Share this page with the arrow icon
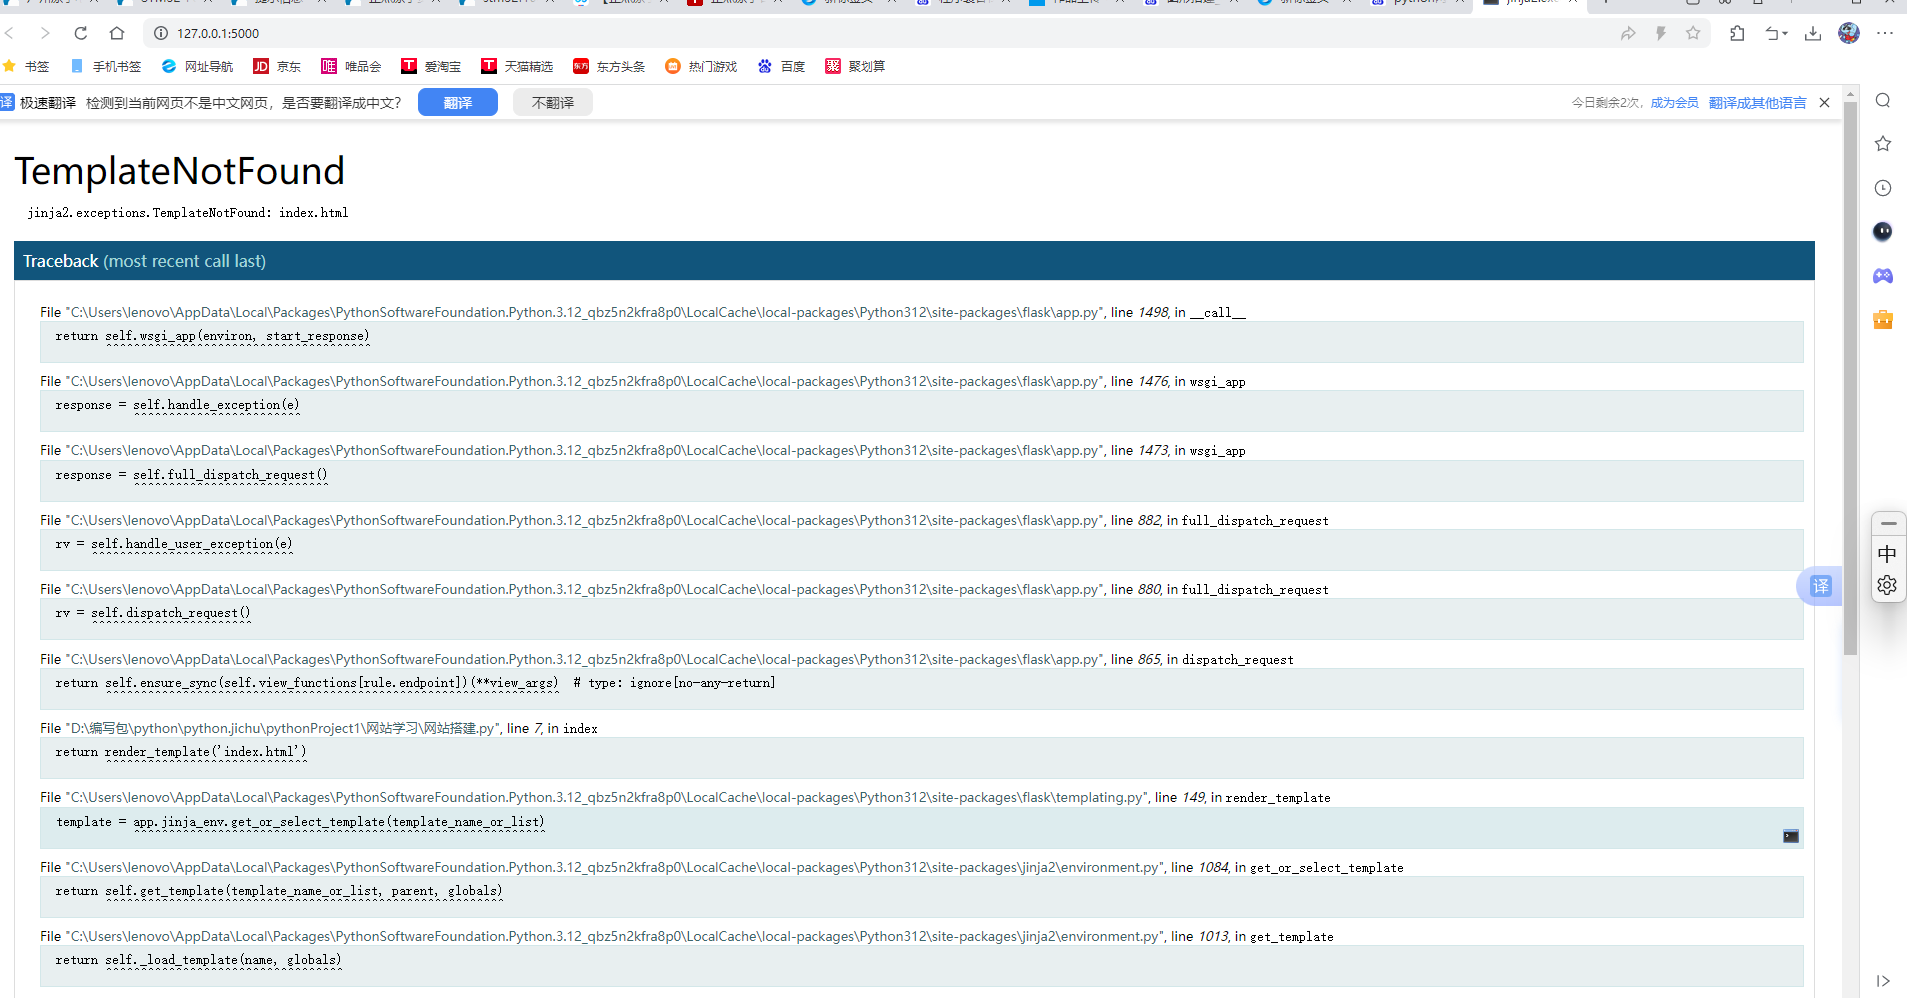This screenshot has height=998, width=1907. [1628, 33]
